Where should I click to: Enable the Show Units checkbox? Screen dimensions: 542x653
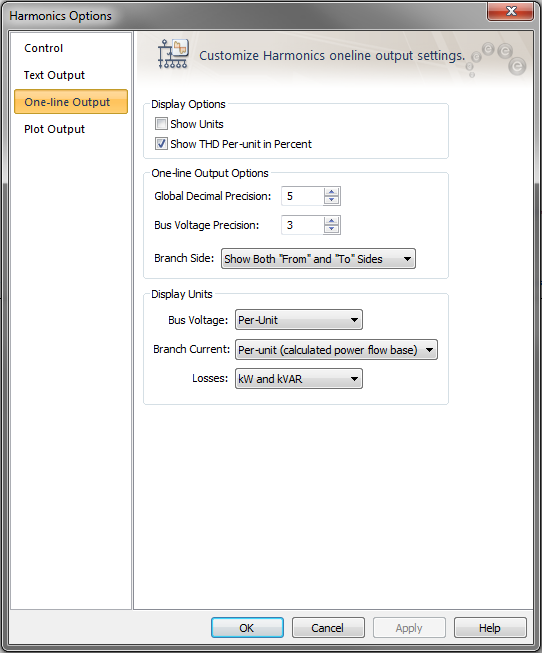tap(161, 124)
